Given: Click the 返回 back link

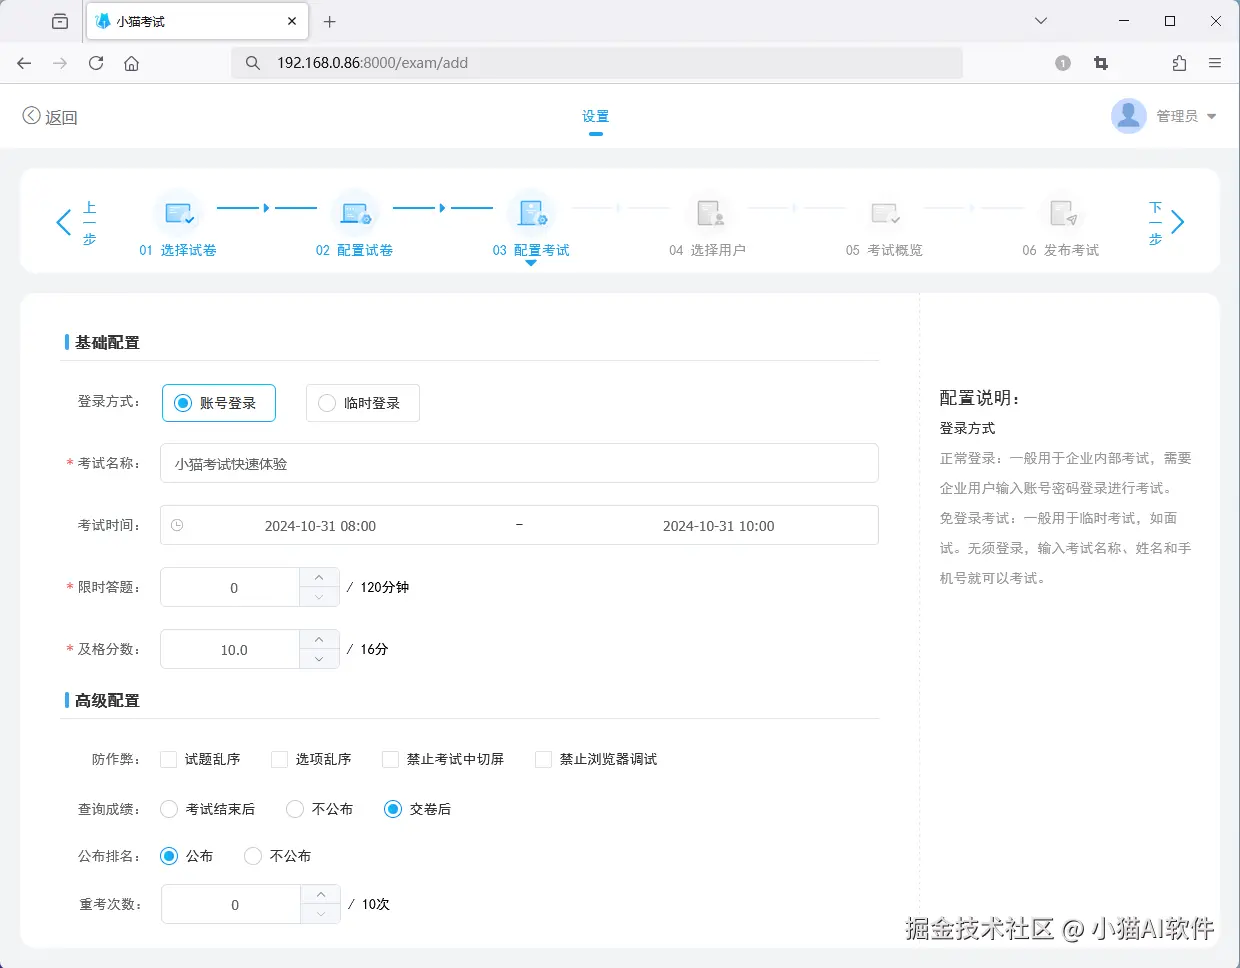Looking at the screenshot, I should pyautogui.click(x=48, y=115).
